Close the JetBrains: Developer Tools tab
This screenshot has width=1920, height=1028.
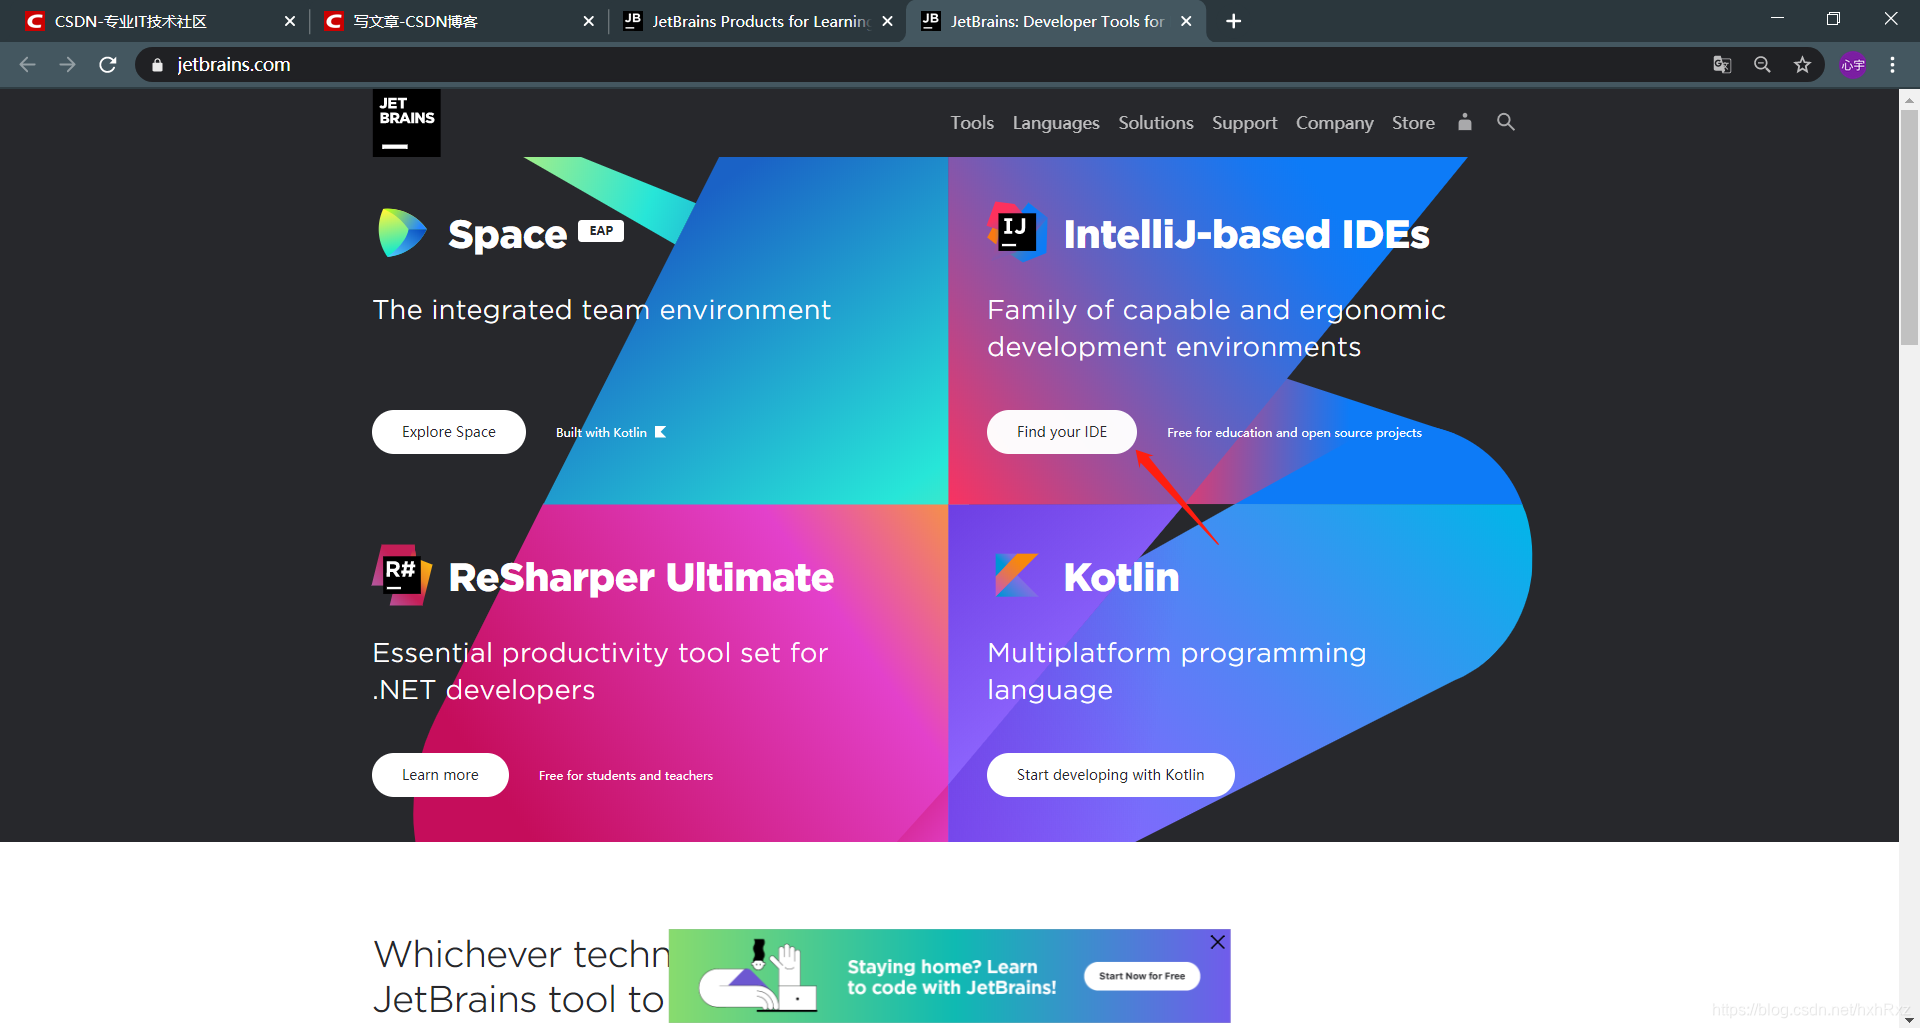[x=1186, y=21]
